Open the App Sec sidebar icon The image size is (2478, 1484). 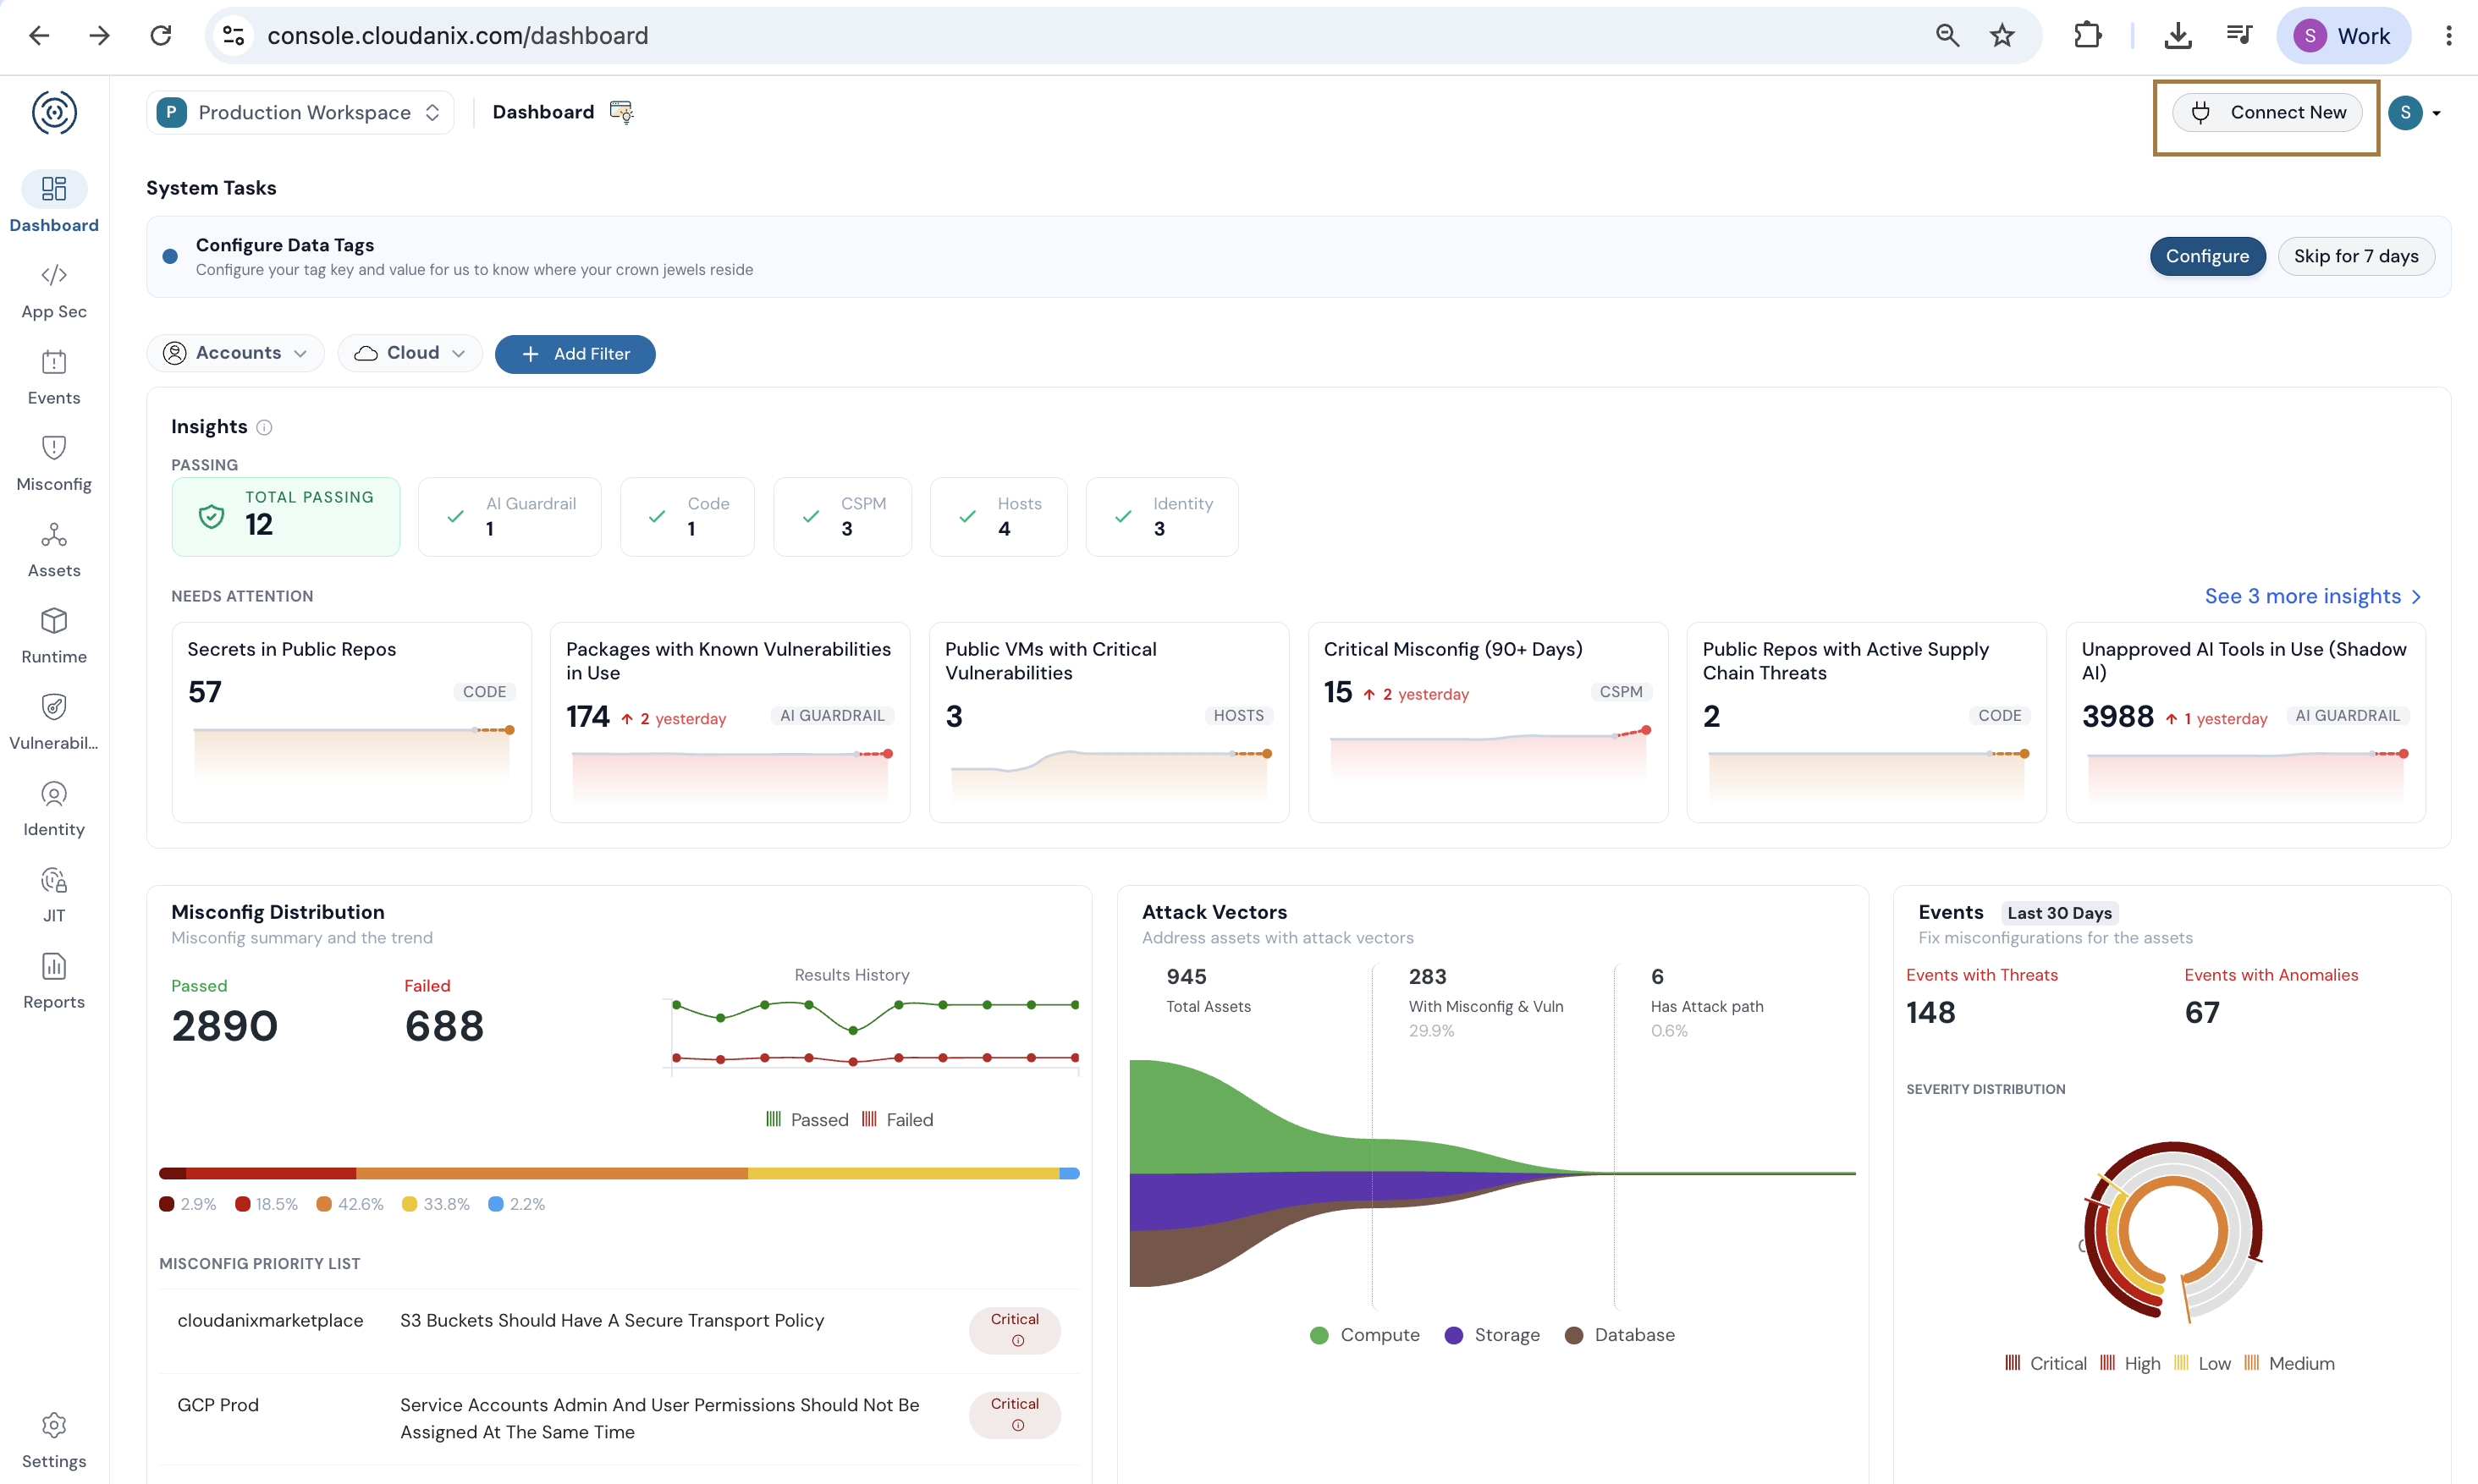click(54, 275)
